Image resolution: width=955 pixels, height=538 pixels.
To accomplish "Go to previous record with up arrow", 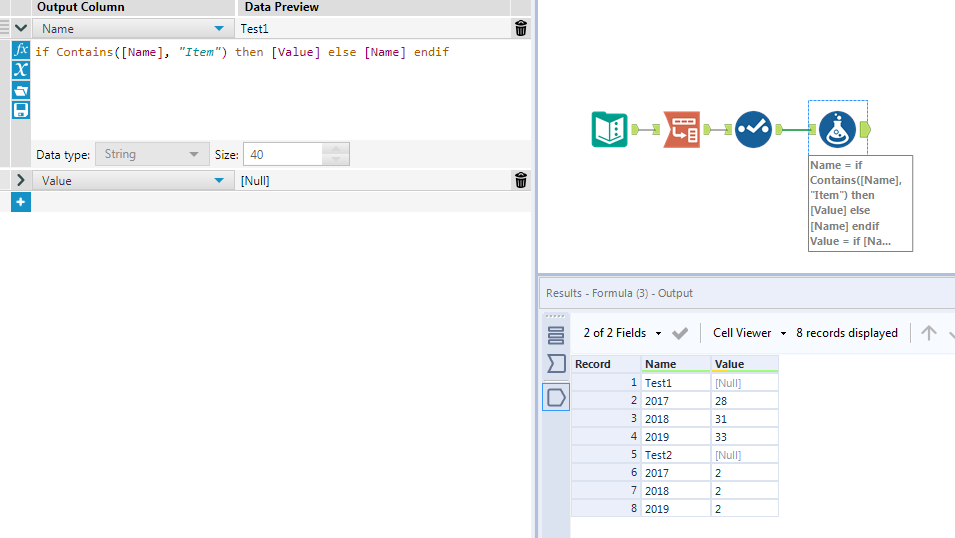I will 928,333.
